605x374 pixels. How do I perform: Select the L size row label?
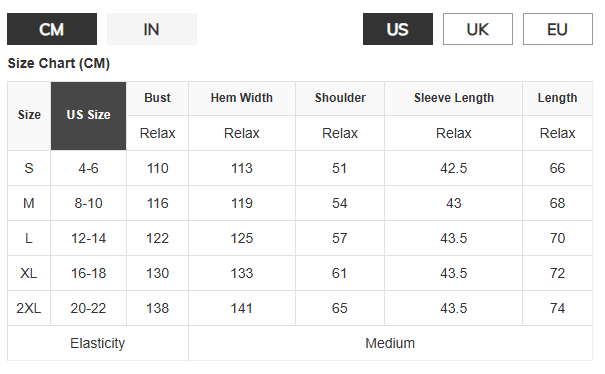pyautogui.click(x=29, y=238)
